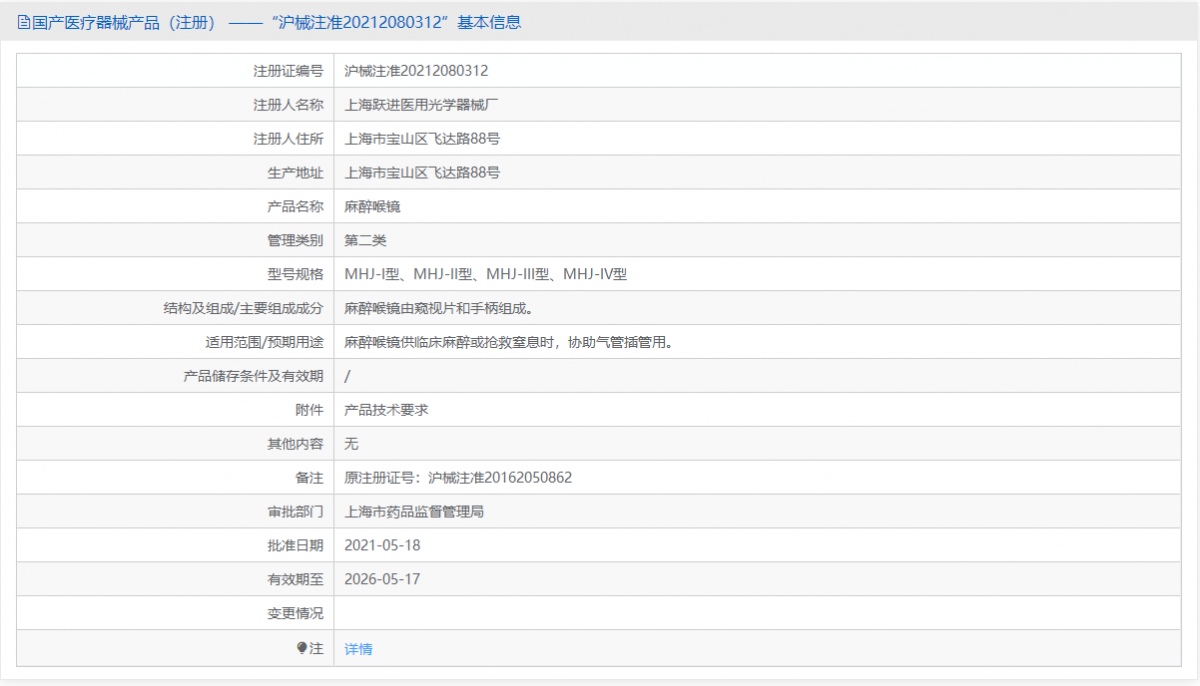Click the management category value 第二类

pyautogui.click(x=365, y=240)
